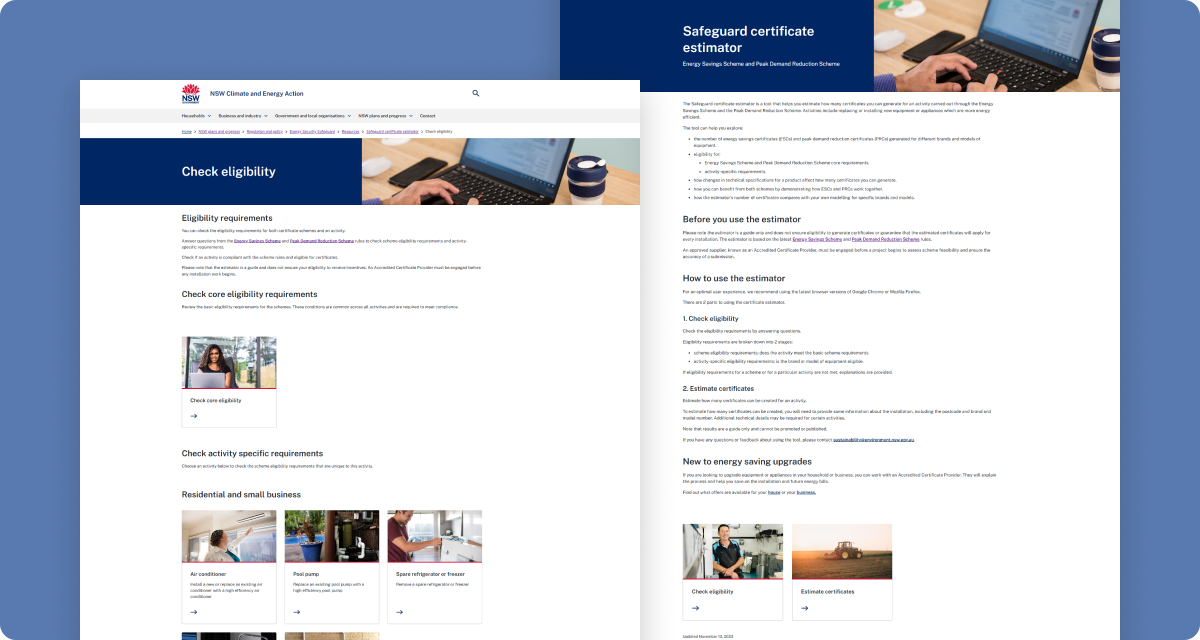
Task: Click the woman with laptop card image
Action: click(x=229, y=362)
